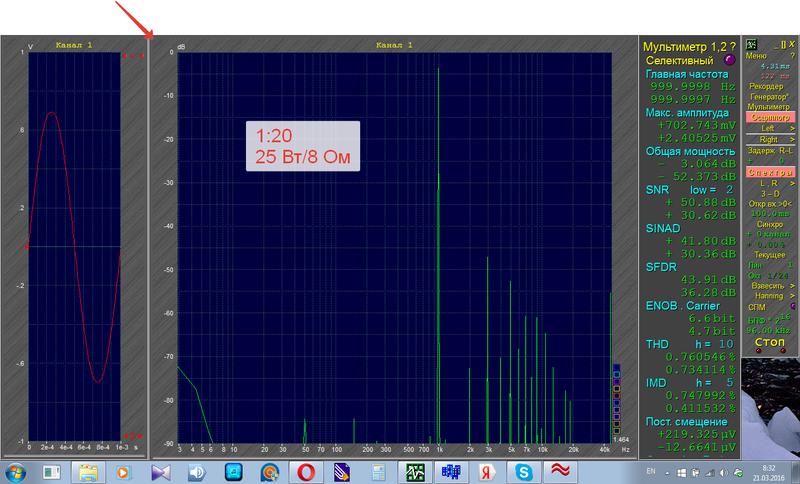
Task: Change the THD h = 10 harmonics value
Action: pyautogui.click(x=714, y=344)
